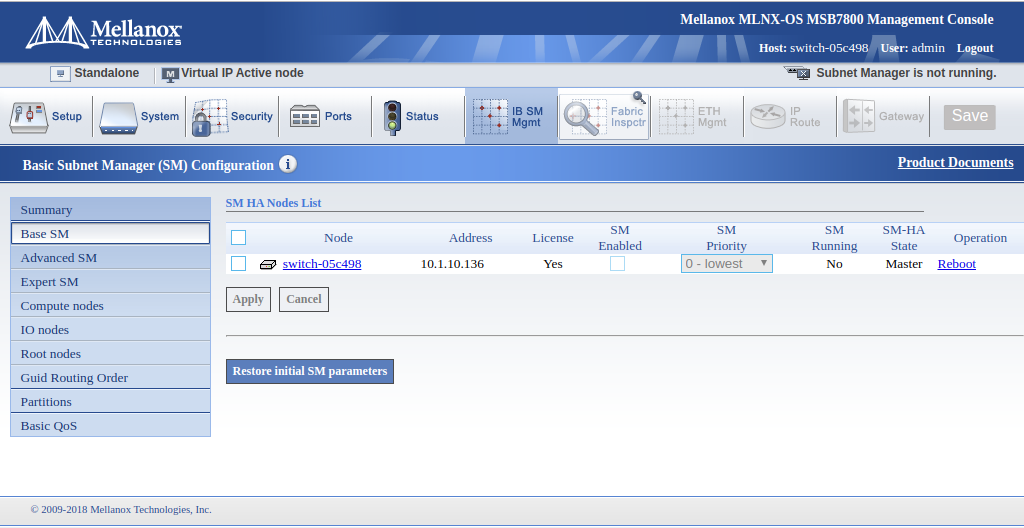Open the Root nodes sidebar tab
1024x528 pixels.
tap(110, 354)
